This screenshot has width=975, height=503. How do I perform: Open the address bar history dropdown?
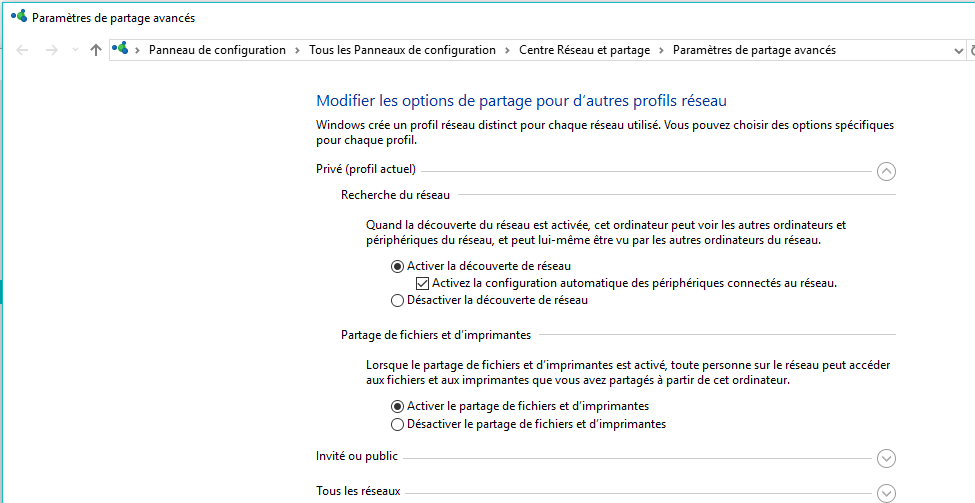[958, 50]
